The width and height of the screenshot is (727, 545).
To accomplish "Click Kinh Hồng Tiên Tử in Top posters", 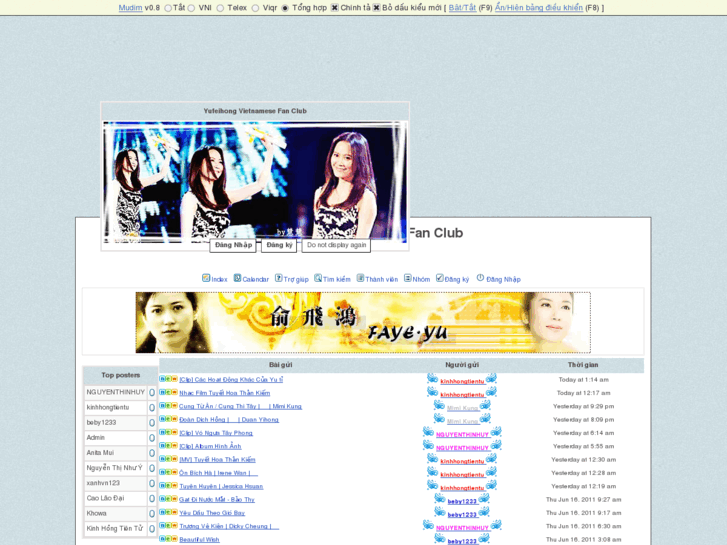I will point(115,528).
